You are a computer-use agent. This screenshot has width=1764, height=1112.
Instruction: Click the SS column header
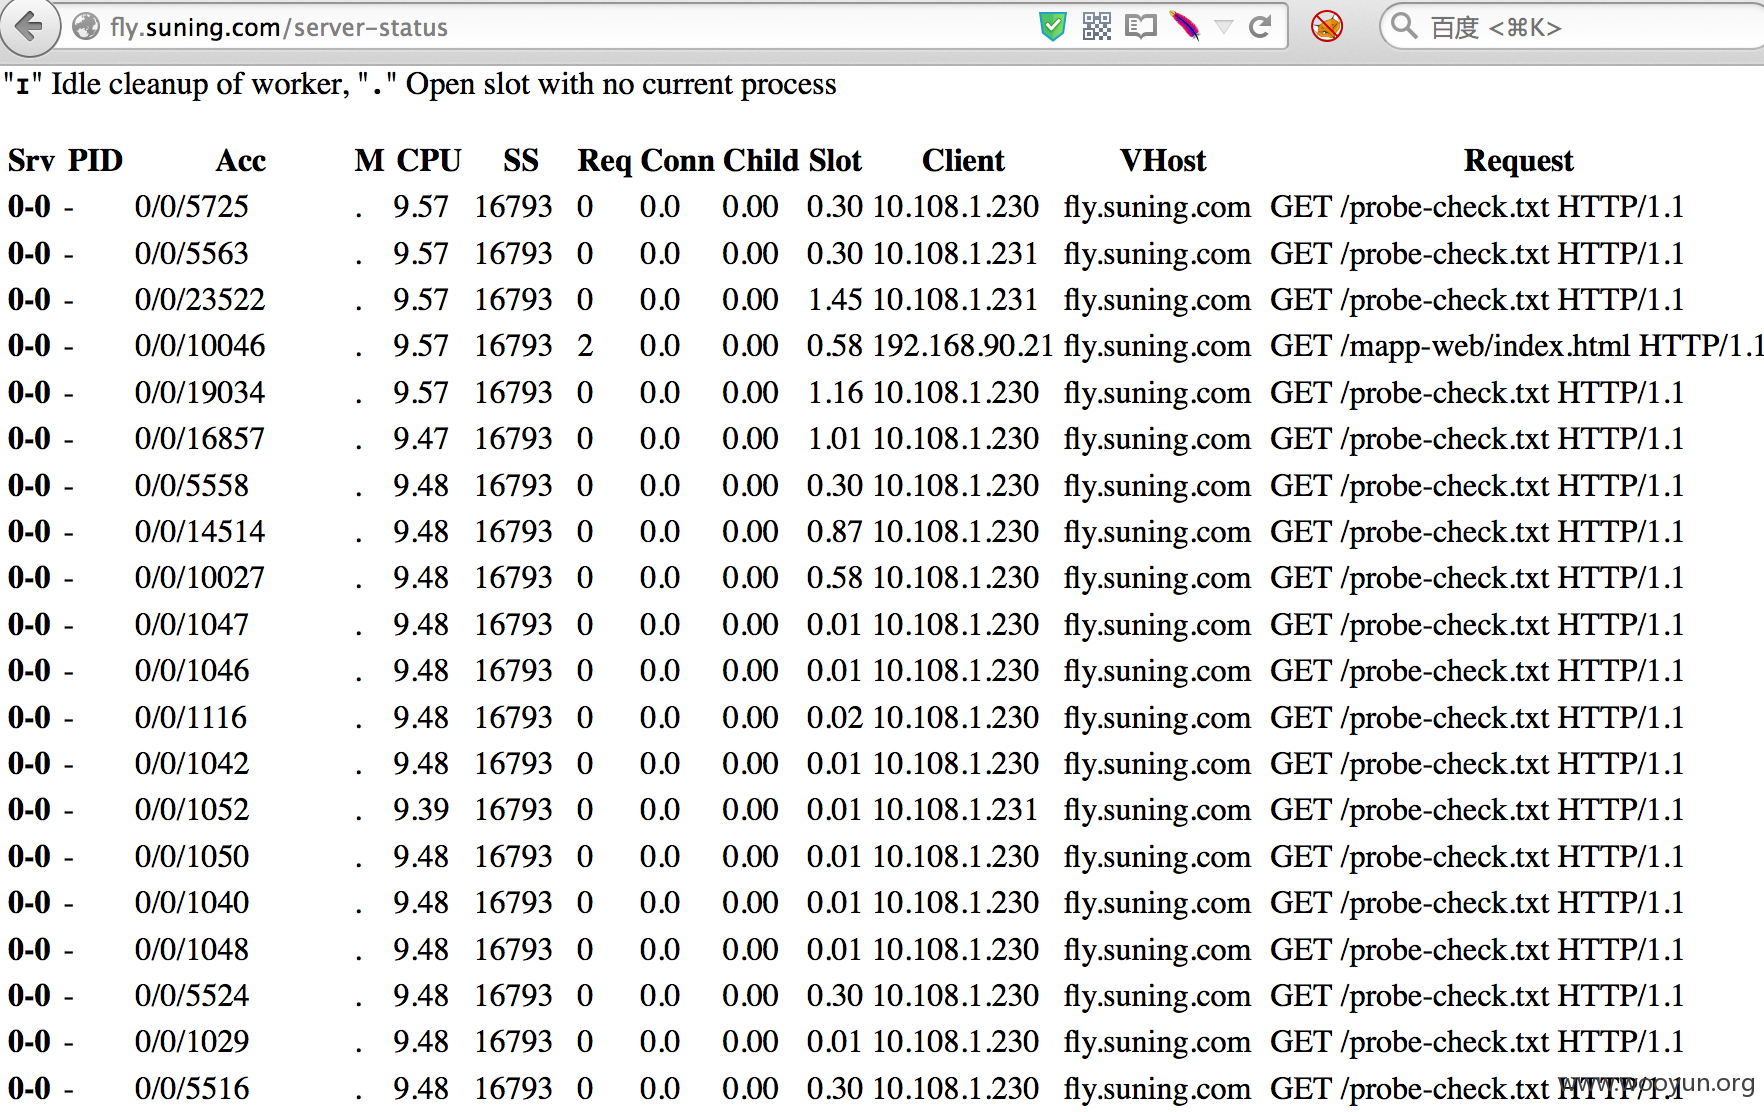click(521, 161)
